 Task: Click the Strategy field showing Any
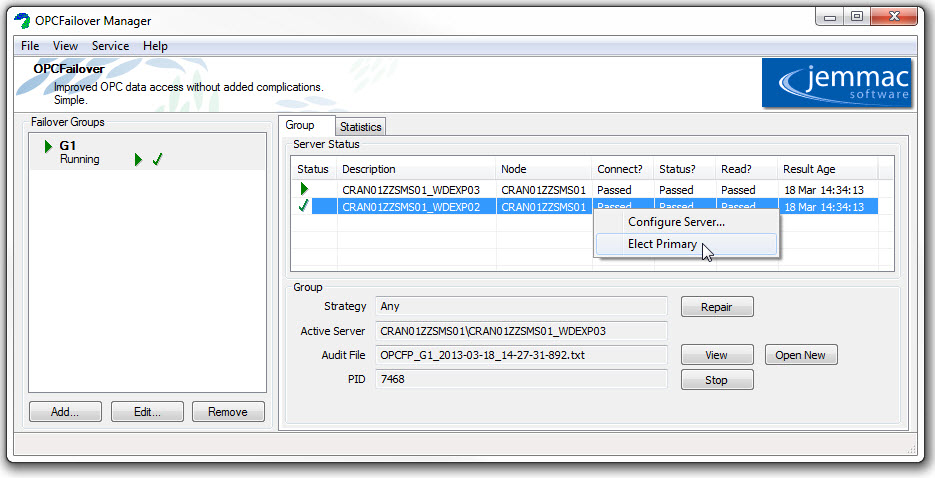[x=522, y=306]
